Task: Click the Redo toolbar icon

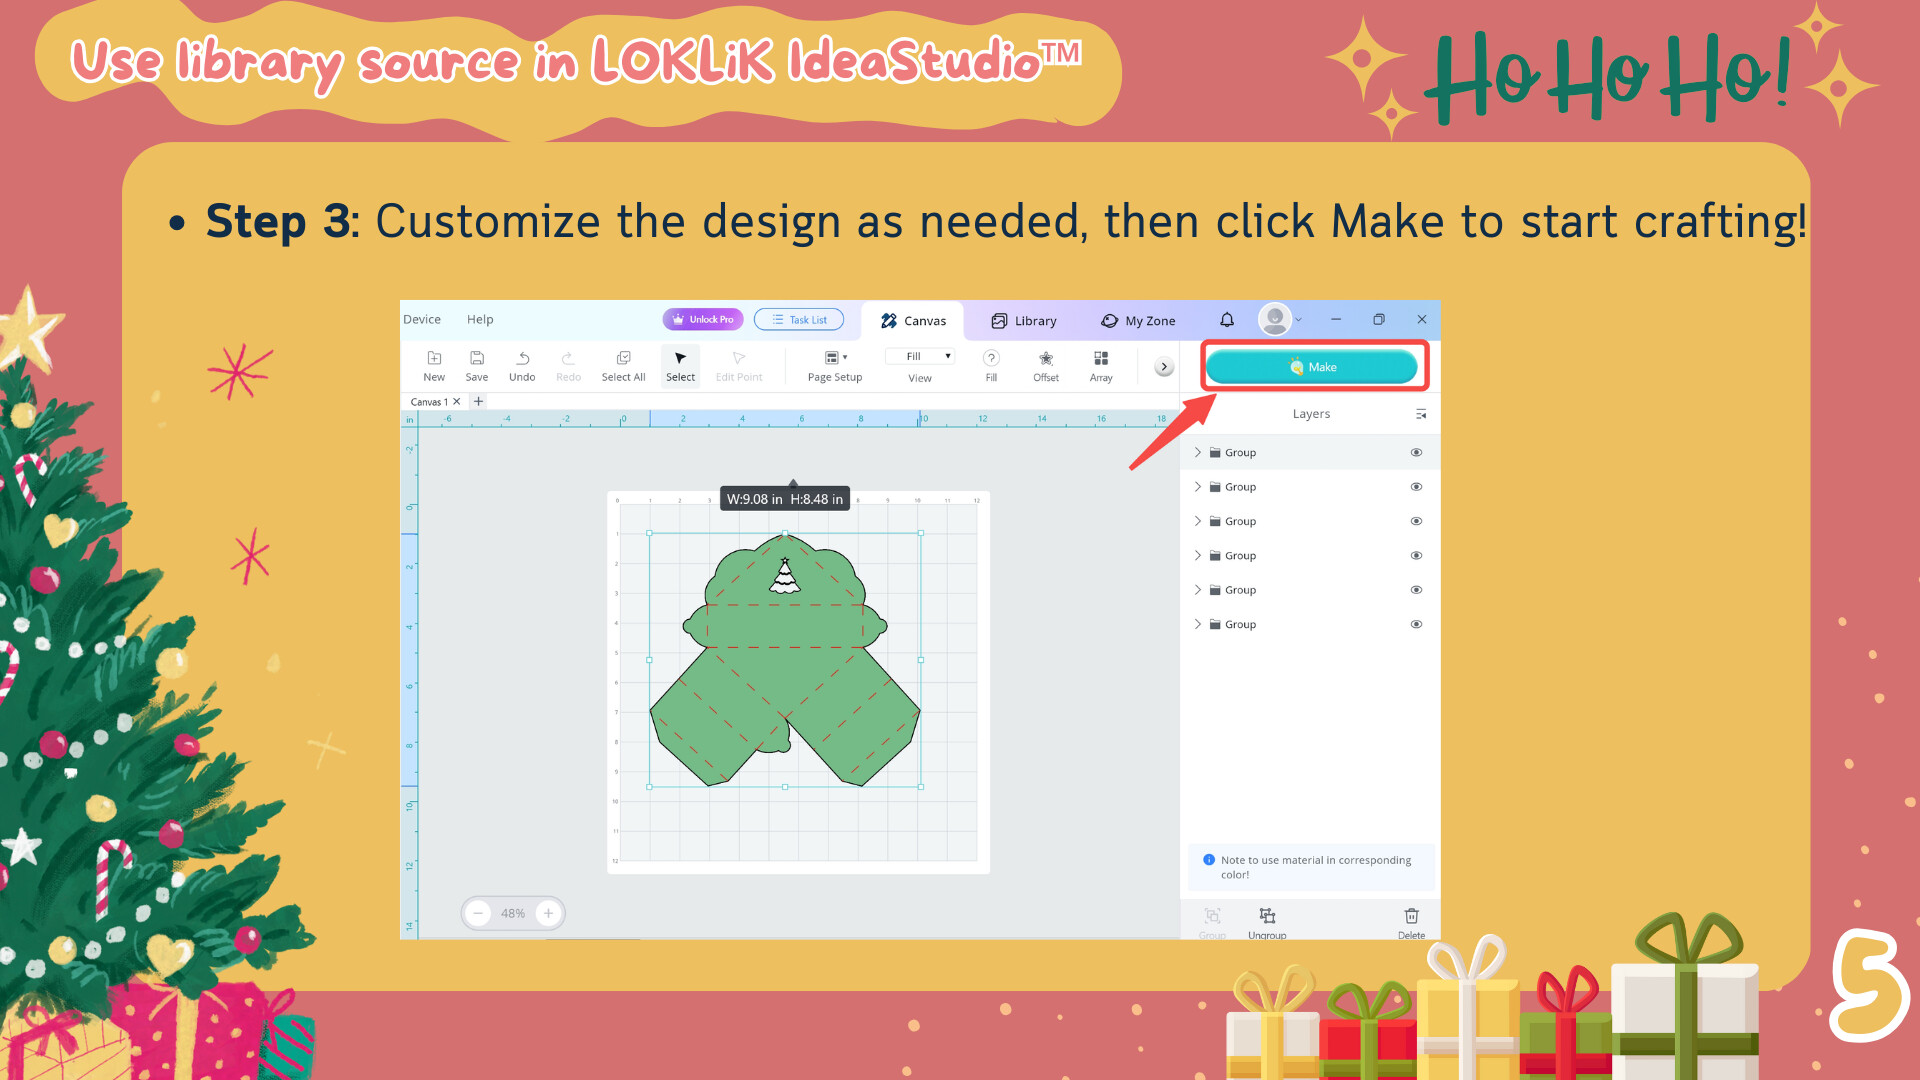Action: tap(568, 358)
